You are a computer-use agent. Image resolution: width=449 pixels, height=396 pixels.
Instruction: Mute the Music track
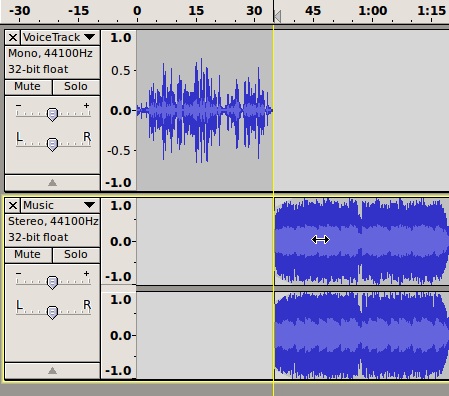29,255
